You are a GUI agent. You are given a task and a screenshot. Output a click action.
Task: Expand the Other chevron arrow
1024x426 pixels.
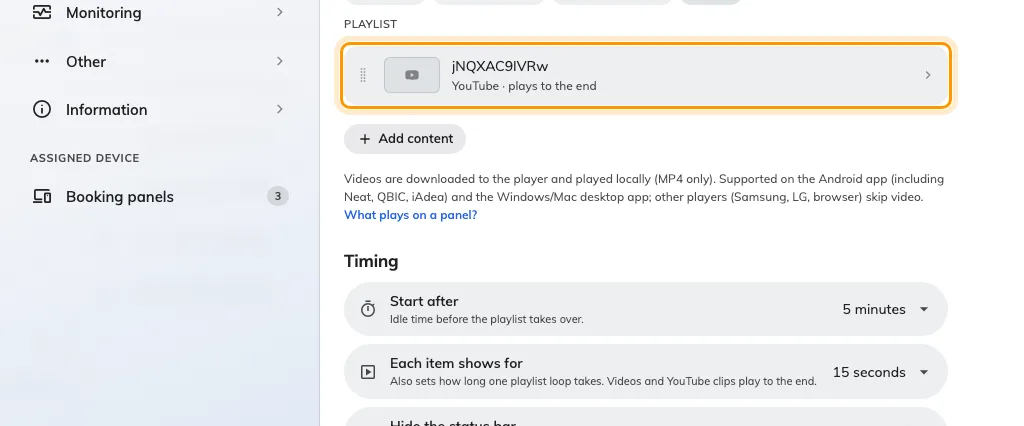(x=280, y=61)
